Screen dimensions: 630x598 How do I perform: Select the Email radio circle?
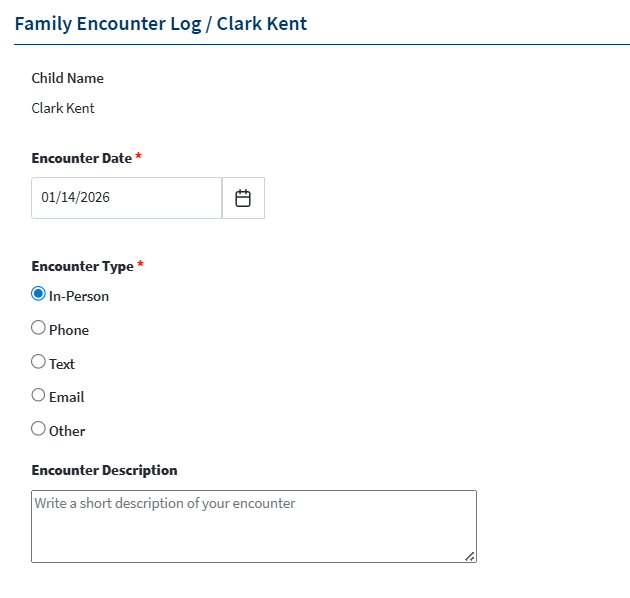click(x=38, y=395)
